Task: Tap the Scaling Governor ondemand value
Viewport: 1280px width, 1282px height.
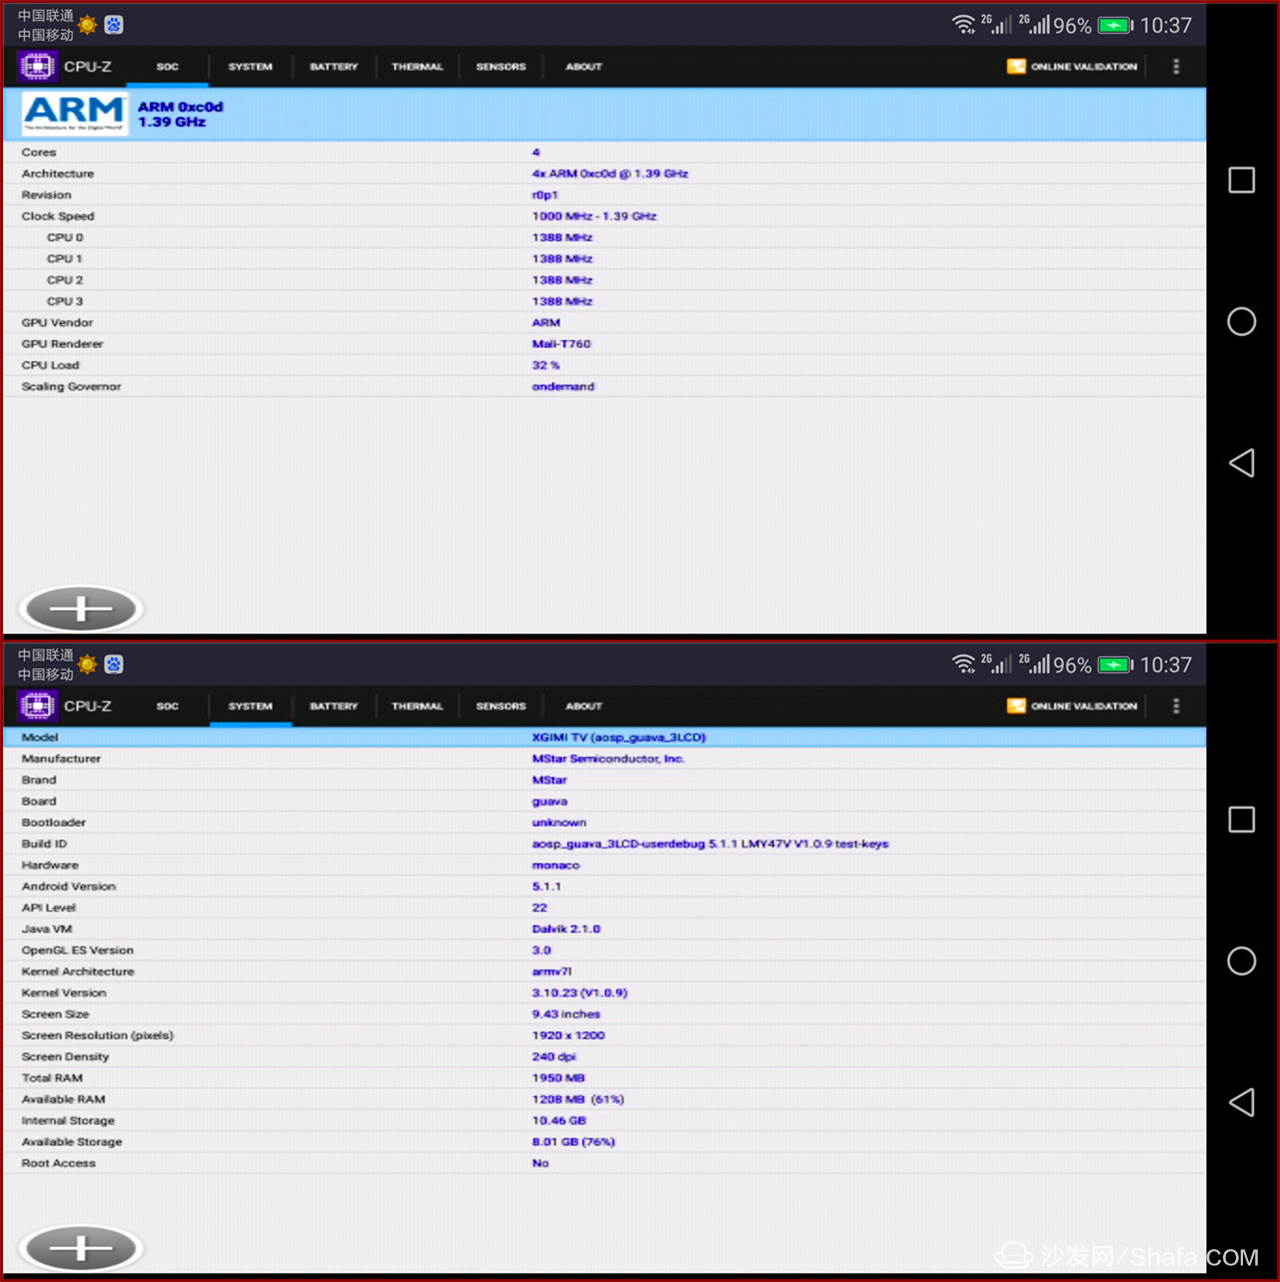Action: [x=563, y=387]
